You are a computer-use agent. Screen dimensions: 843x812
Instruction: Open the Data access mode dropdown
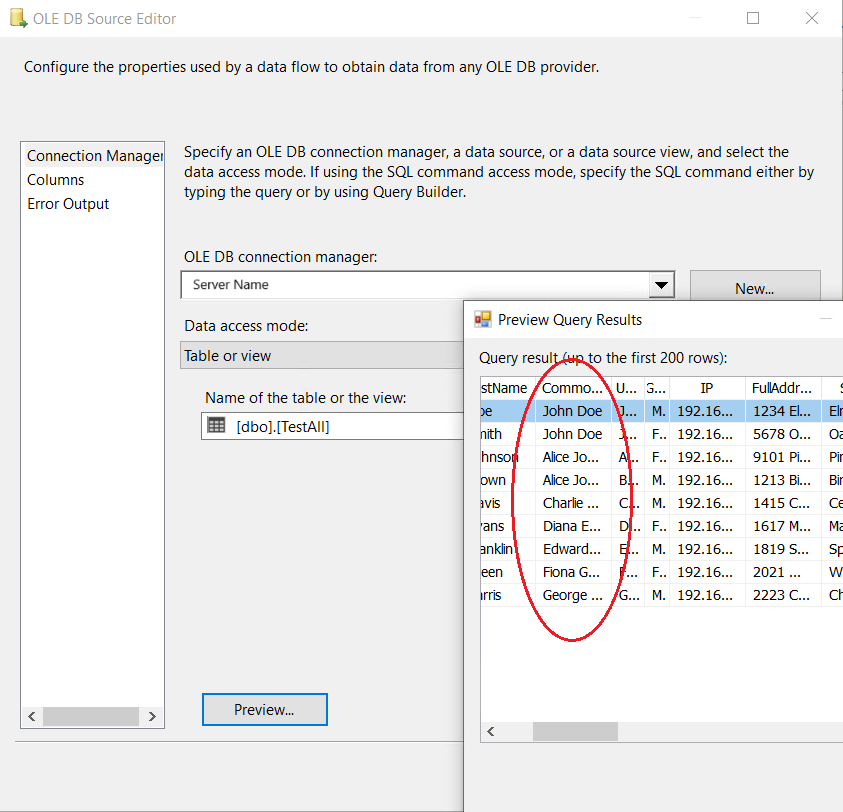coord(322,356)
